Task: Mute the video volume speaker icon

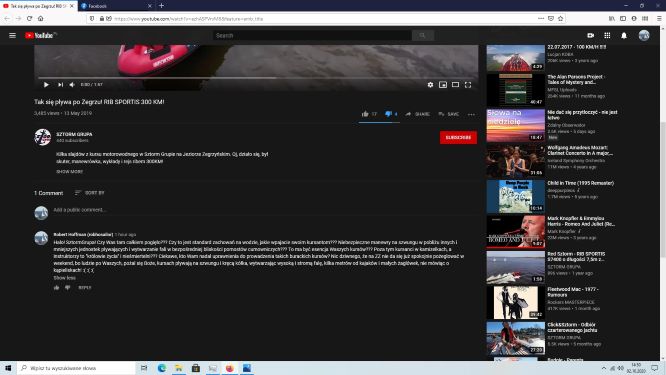Action: pyautogui.click(x=72, y=85)
